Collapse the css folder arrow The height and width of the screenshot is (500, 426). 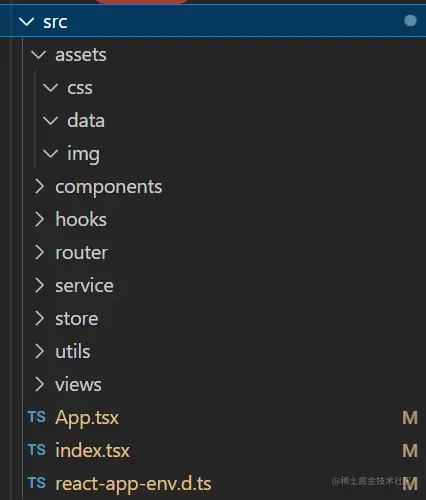pos(51,88)
